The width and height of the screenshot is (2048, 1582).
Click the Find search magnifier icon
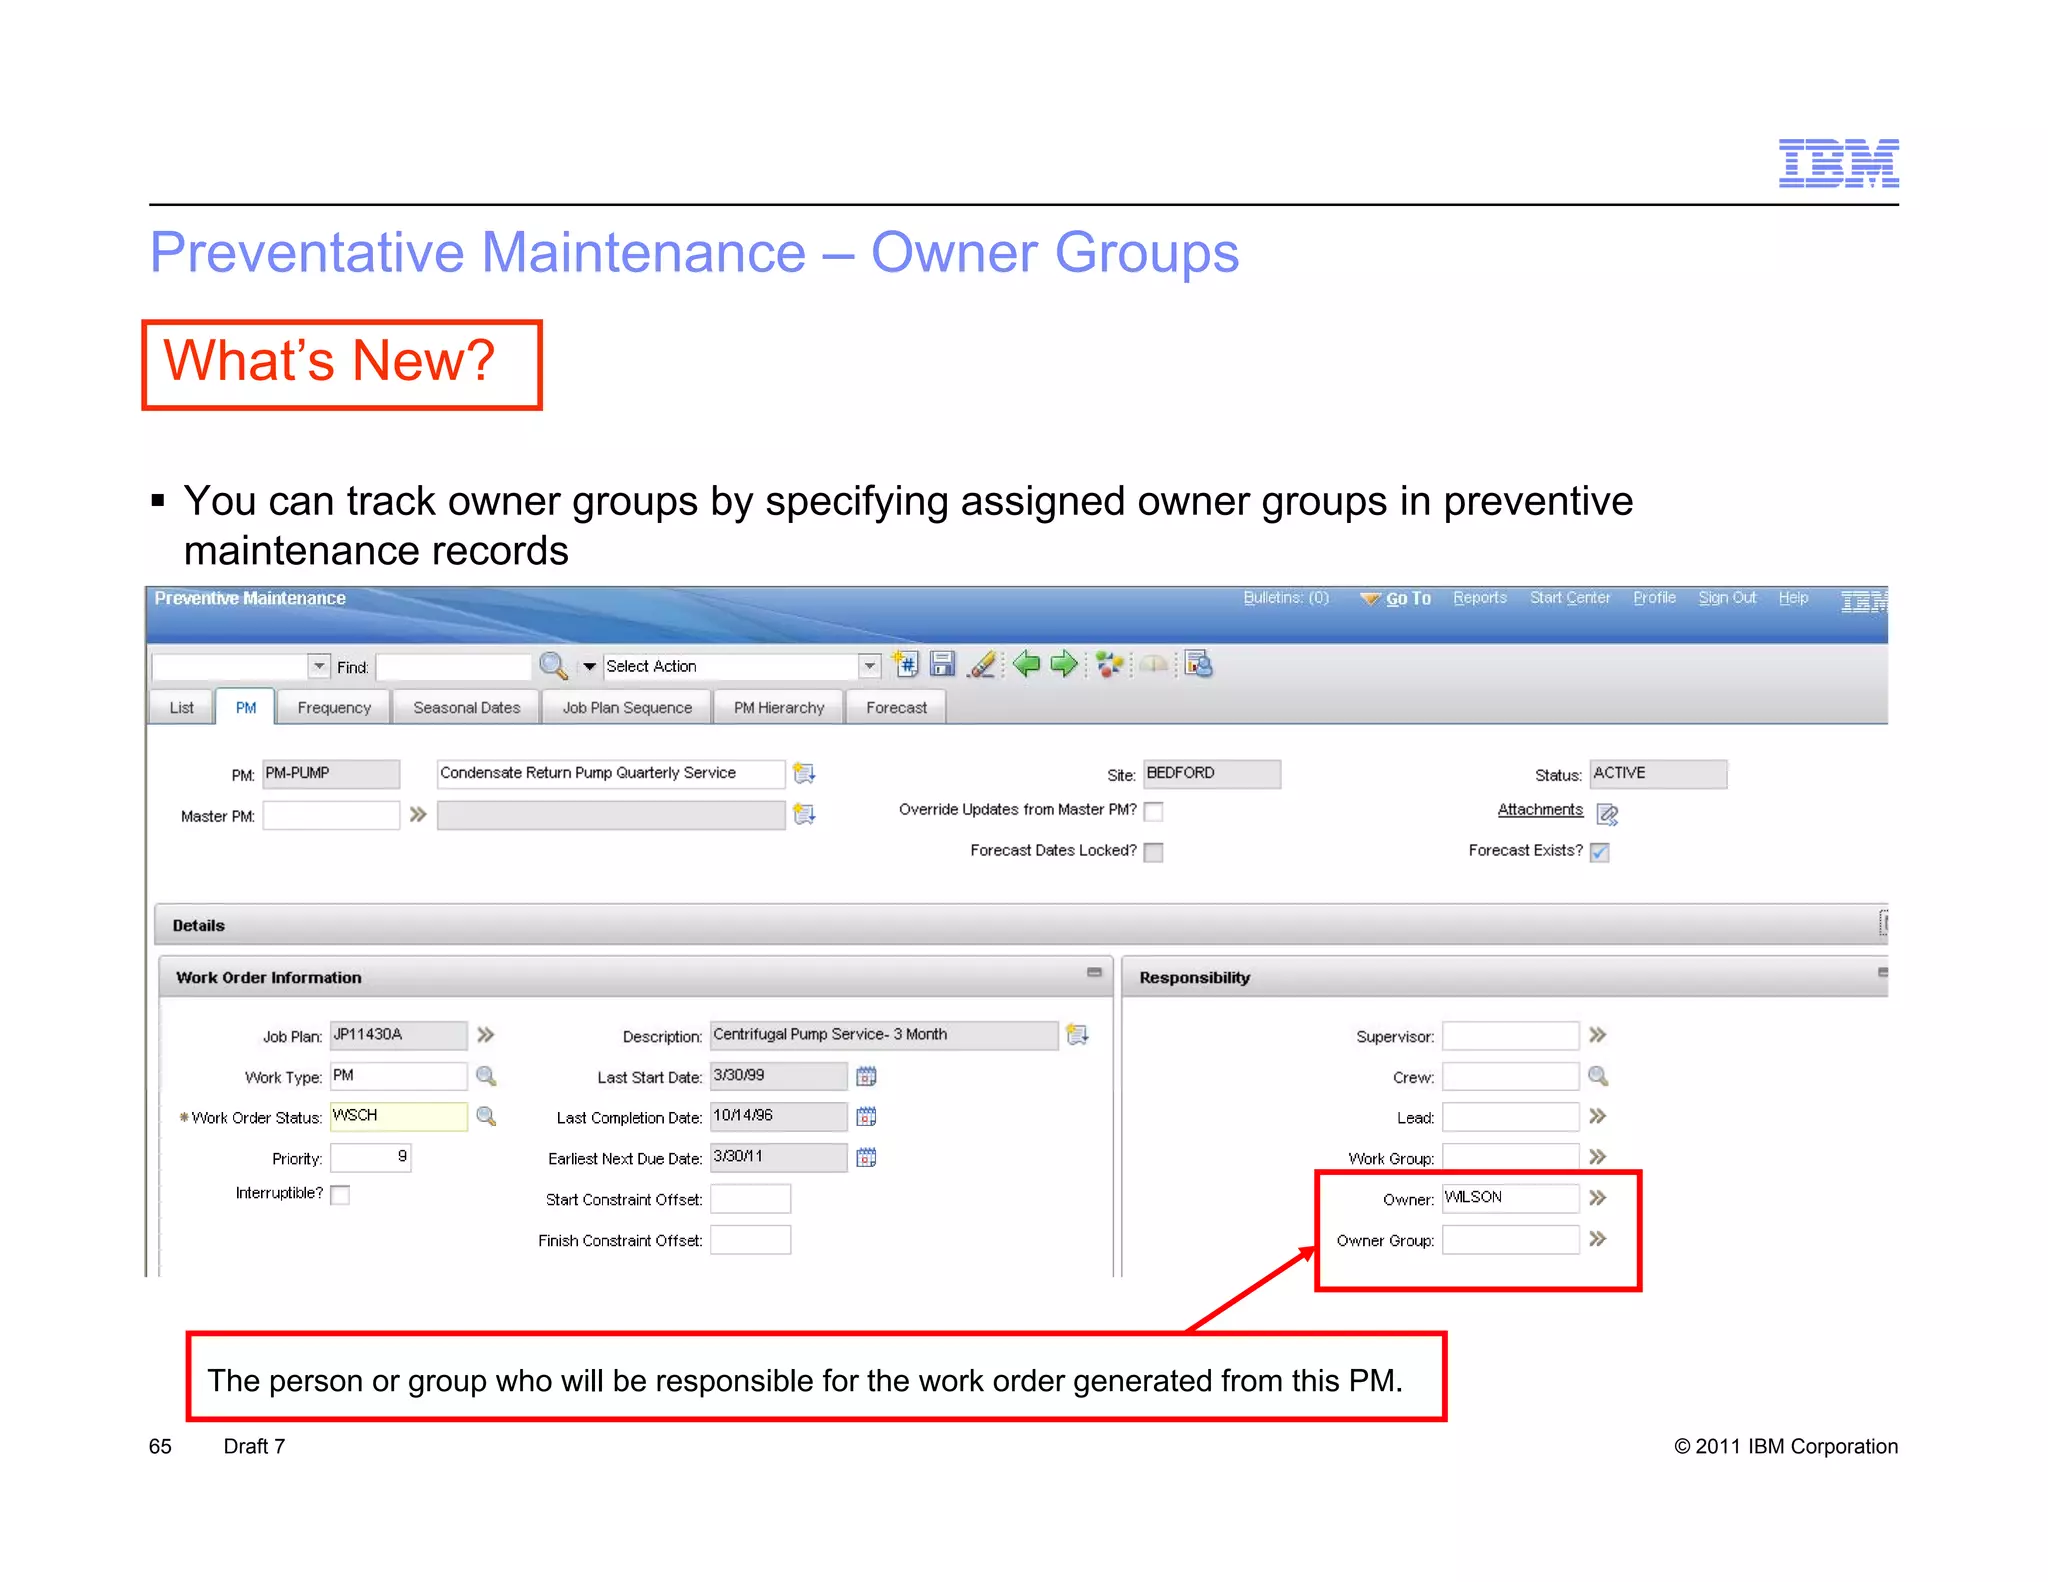click(x=553, y=665)
